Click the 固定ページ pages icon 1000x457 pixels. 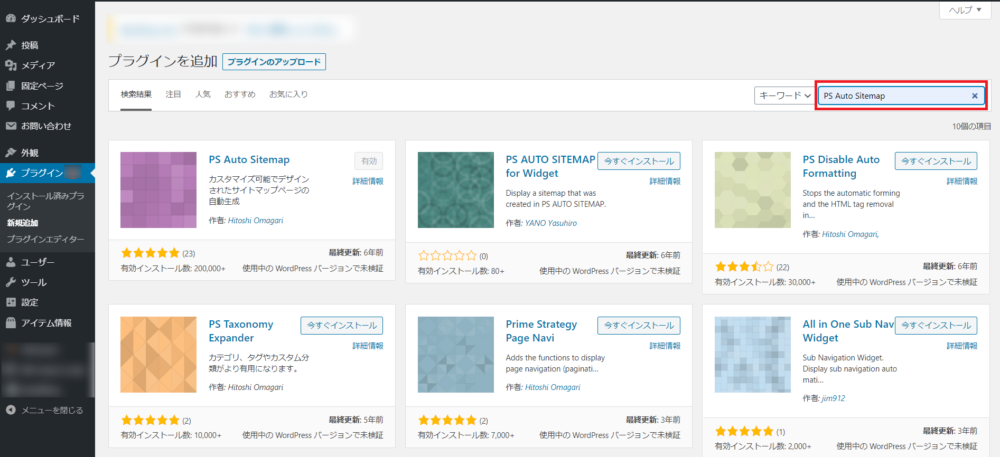coord(10,85)
